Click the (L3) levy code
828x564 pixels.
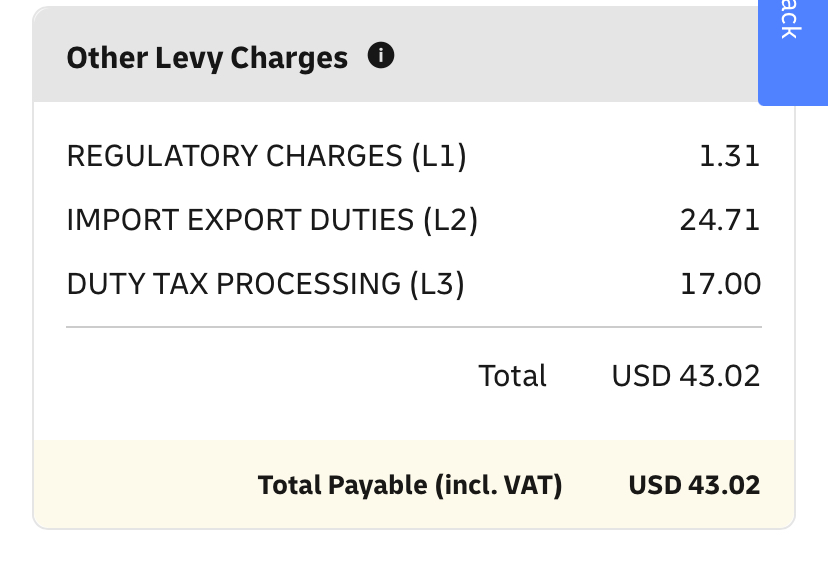click(438, 284)
